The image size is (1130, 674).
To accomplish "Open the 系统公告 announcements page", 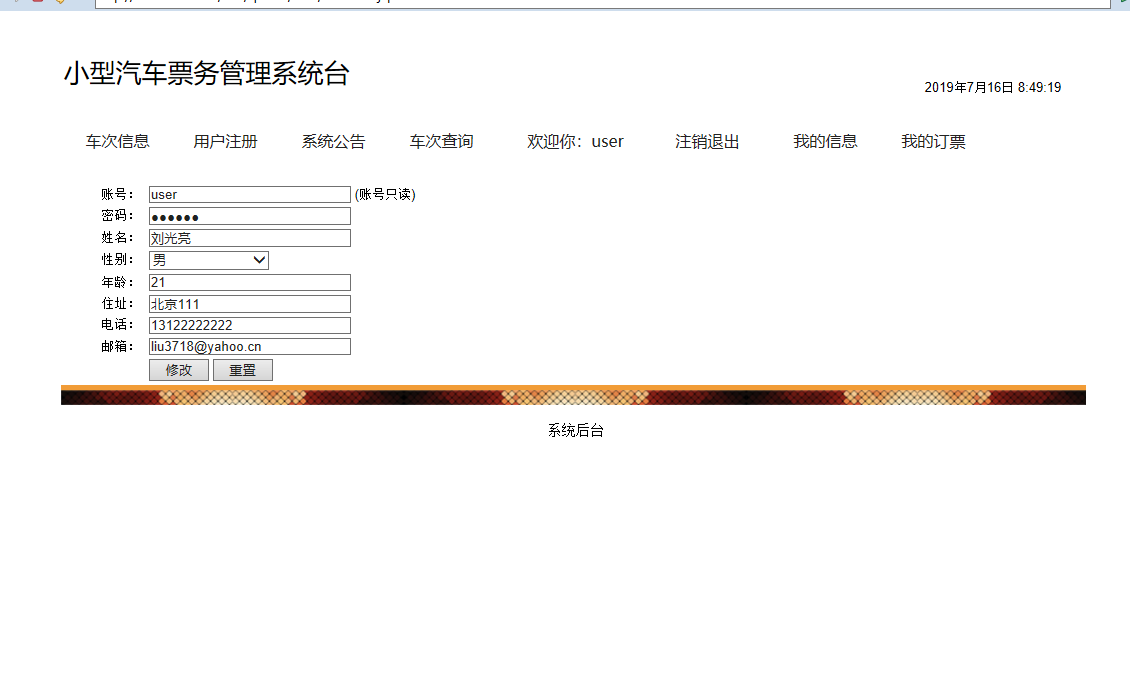I will coord(333,141).
